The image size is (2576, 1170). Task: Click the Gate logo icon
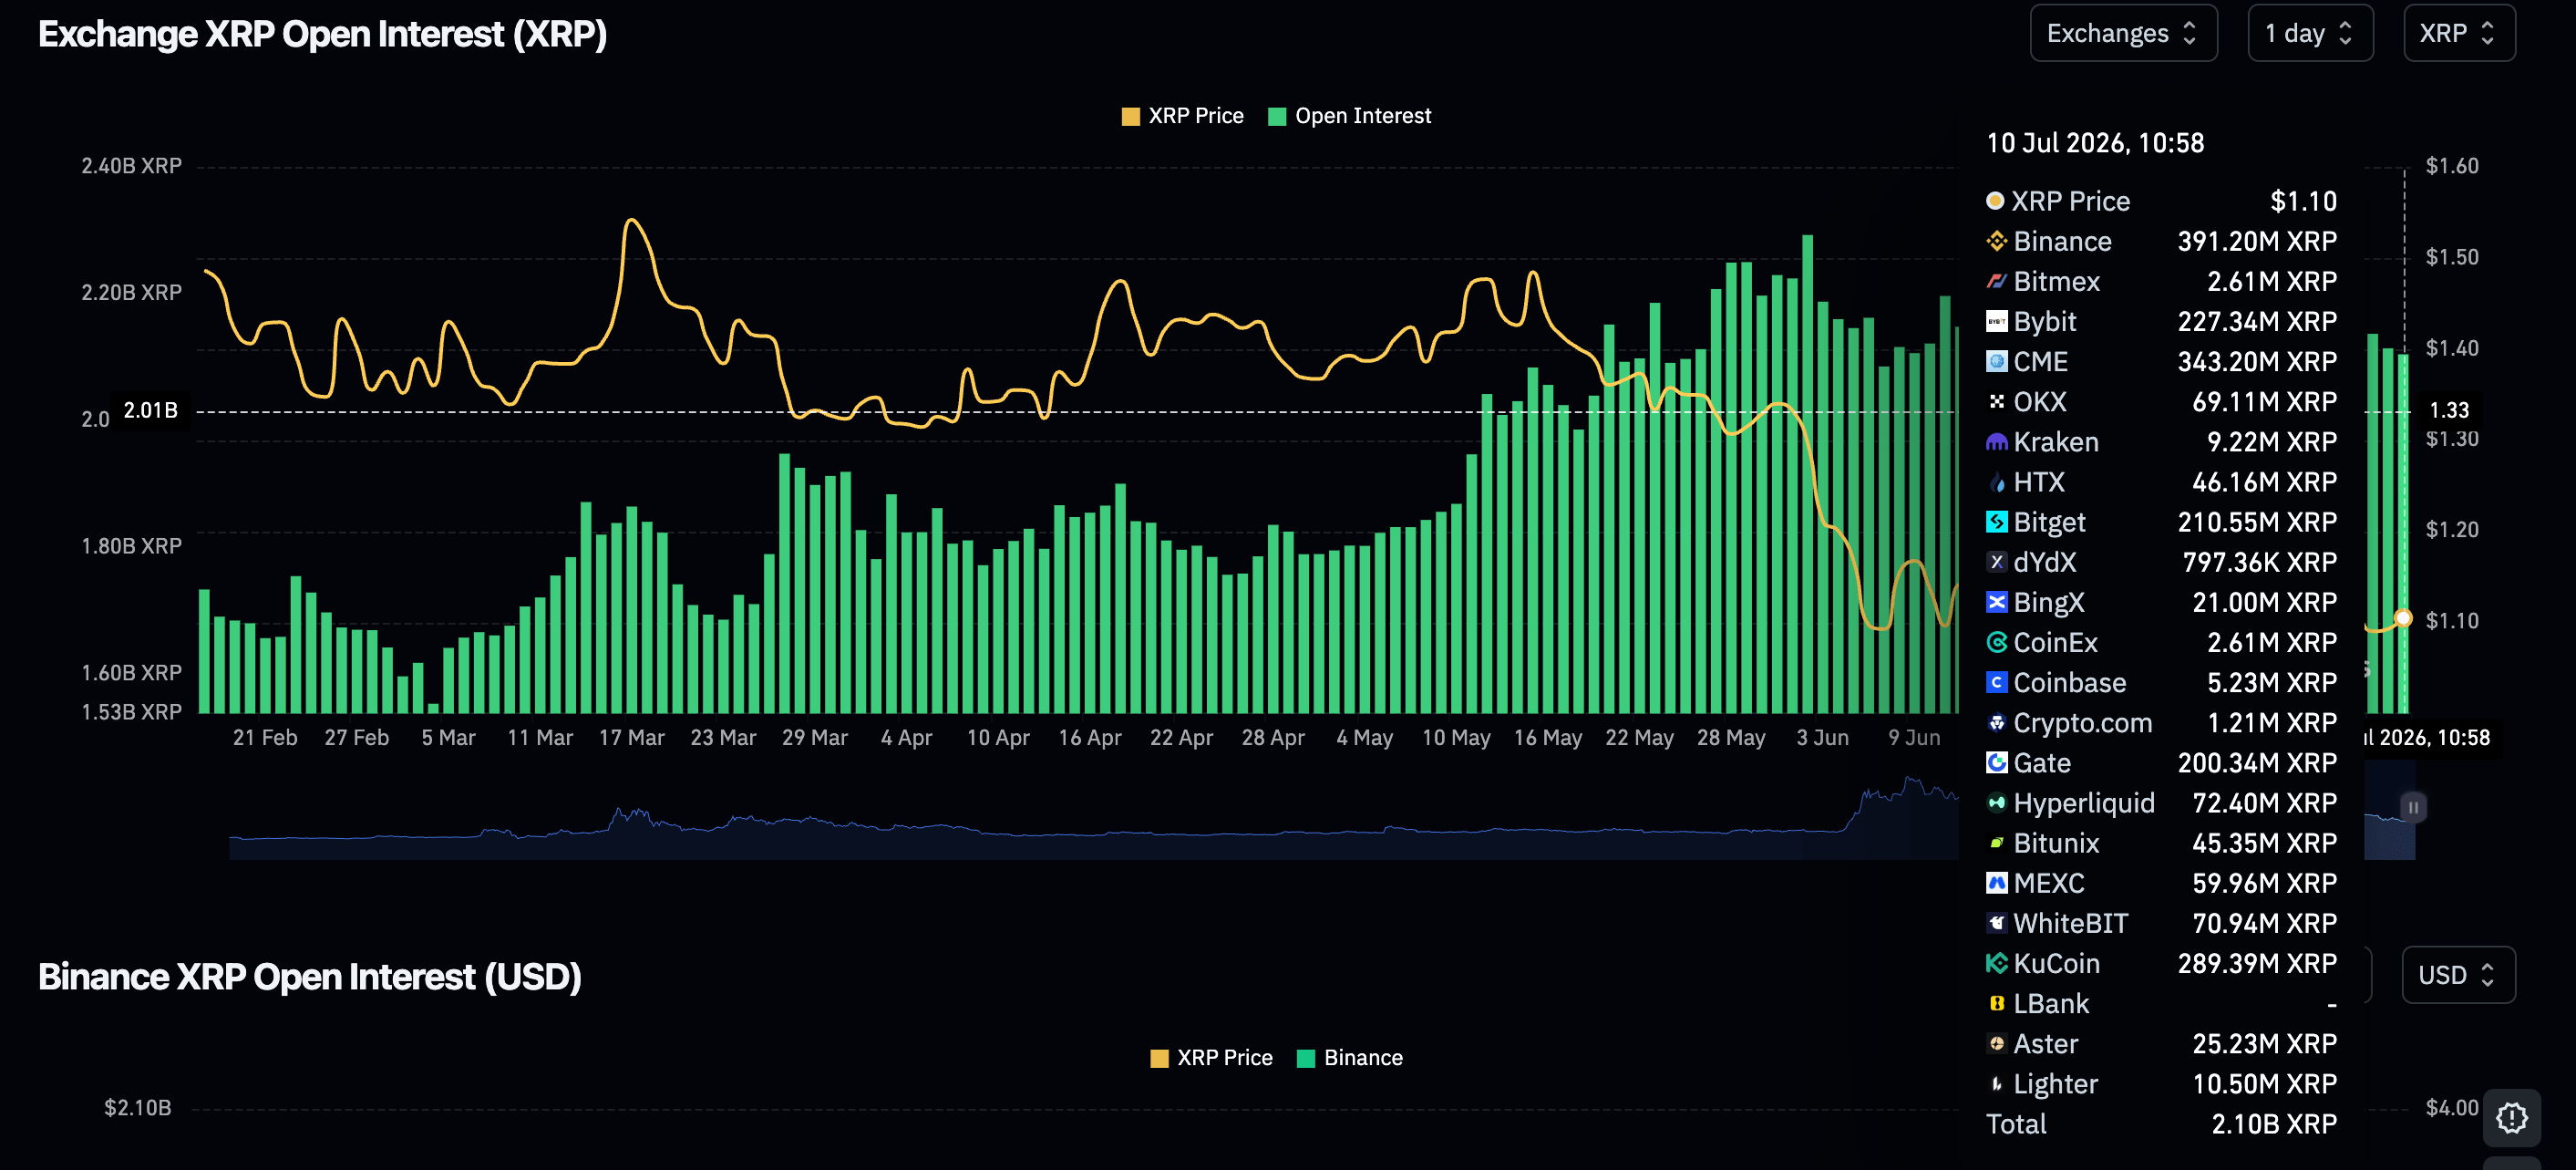[x=1996, y=762]
